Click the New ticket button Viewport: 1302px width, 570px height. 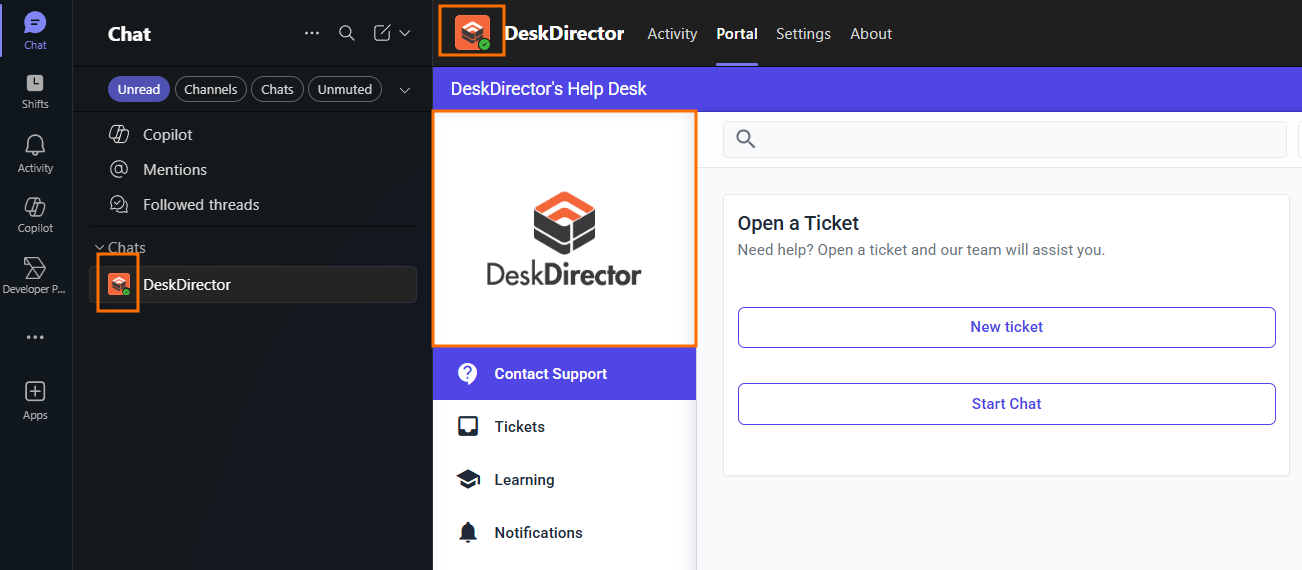[1006, 327]
